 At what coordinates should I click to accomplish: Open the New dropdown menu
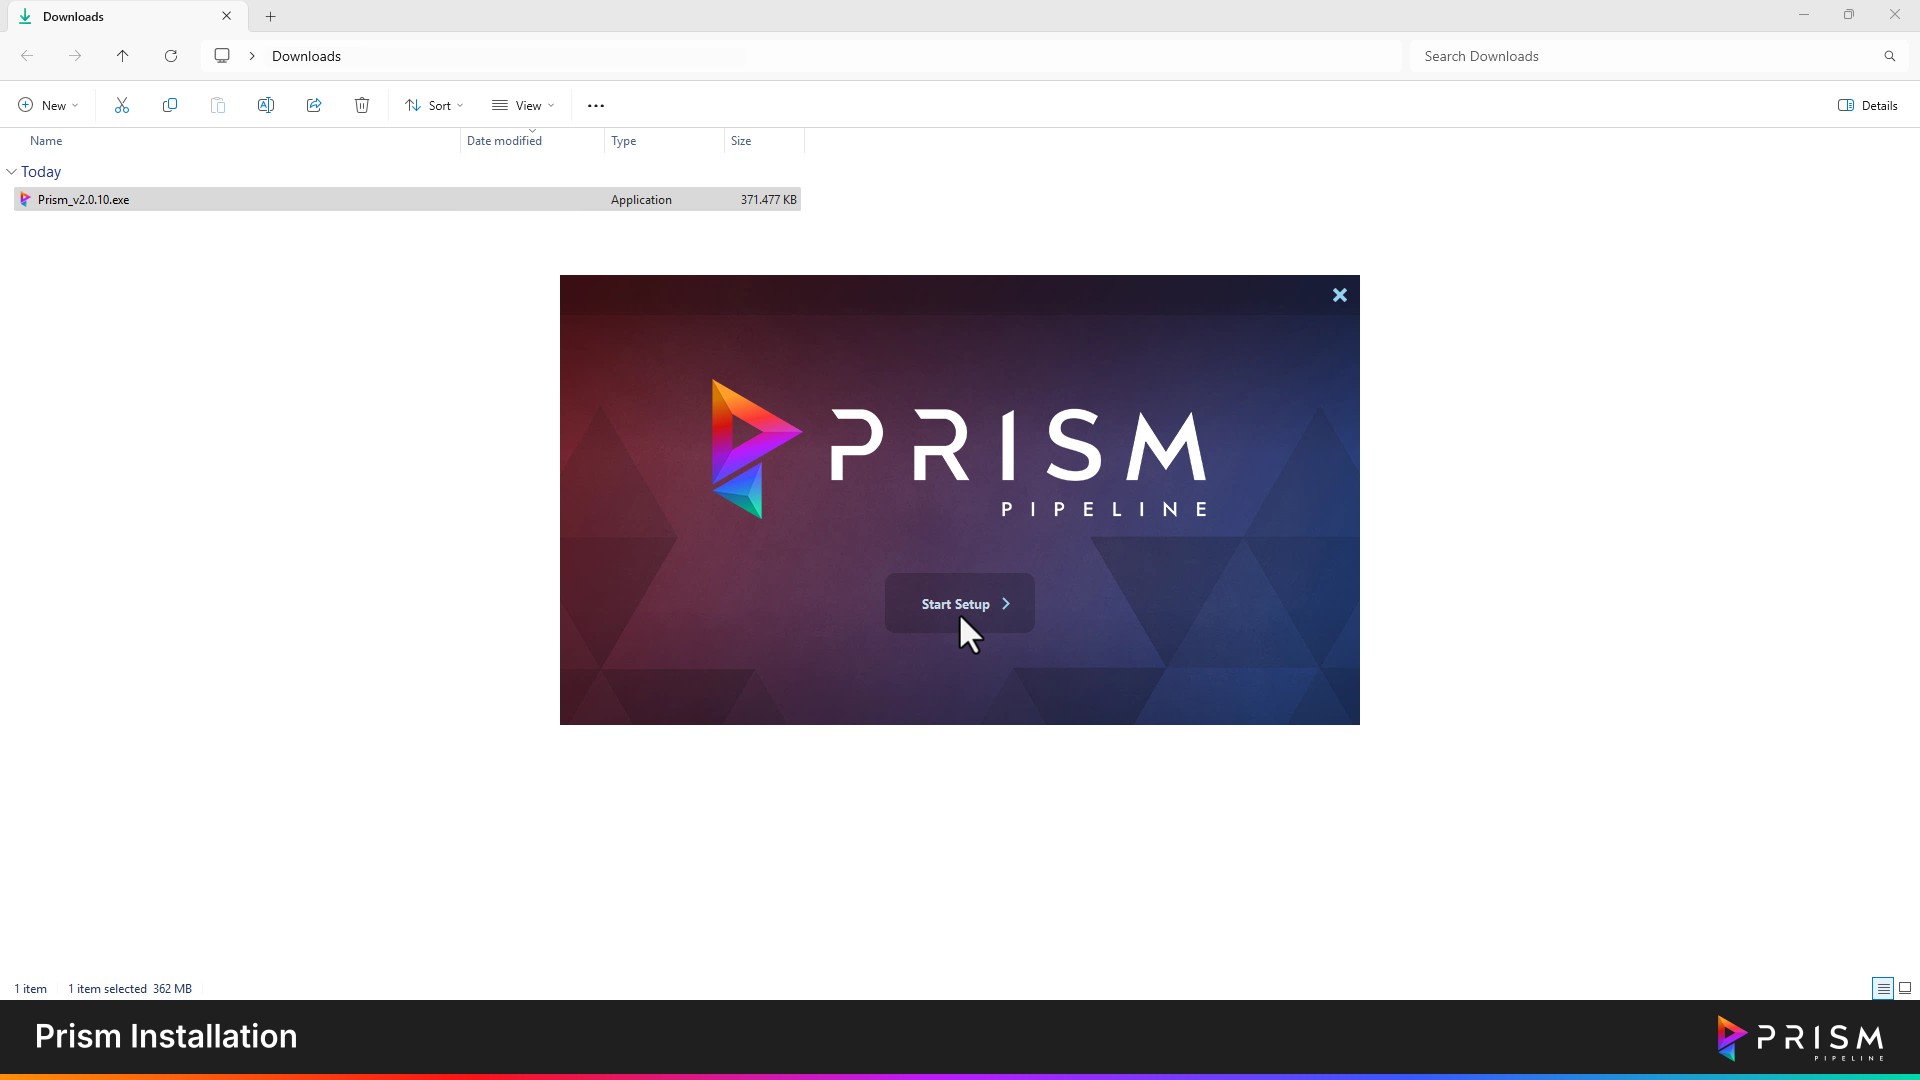48,105
